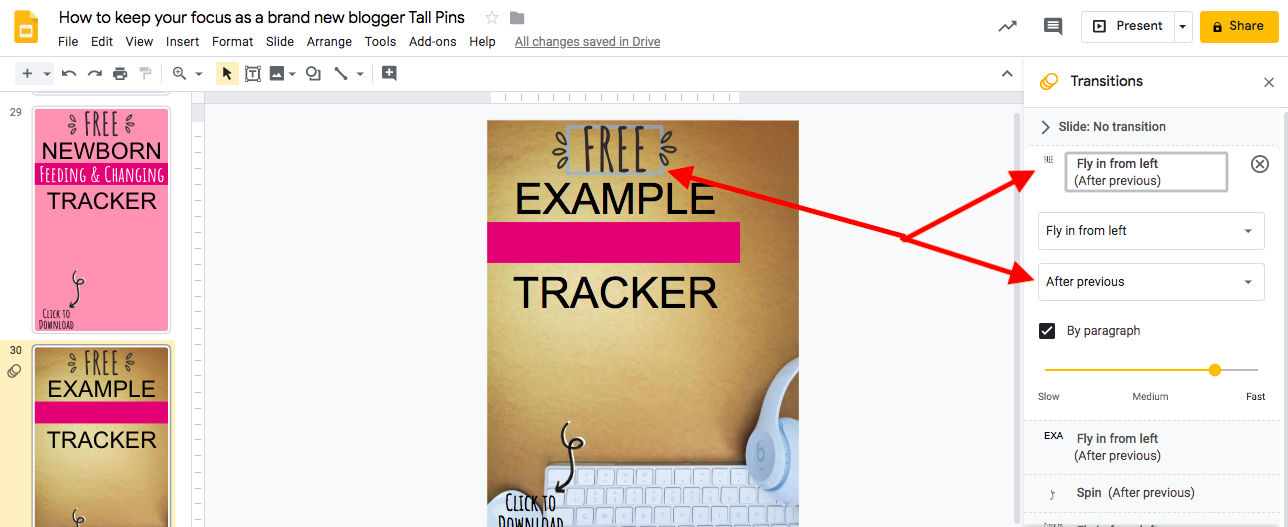Click the Print icon
The image size is (1288, 527).
tap(120, 73)
